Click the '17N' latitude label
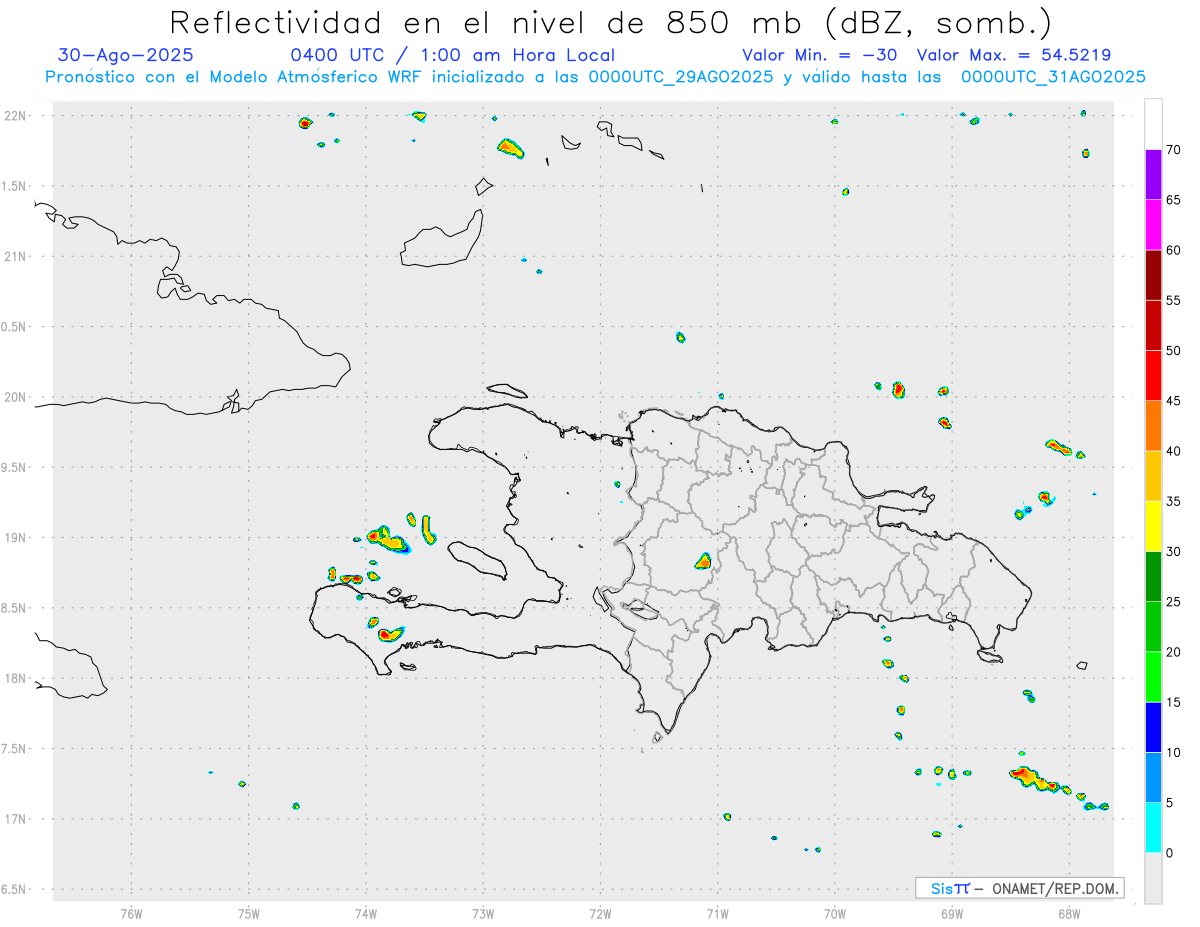Image resolution: width=1200 pixels, height=927 pixels. pyautogui.click(x=15, y=819)
